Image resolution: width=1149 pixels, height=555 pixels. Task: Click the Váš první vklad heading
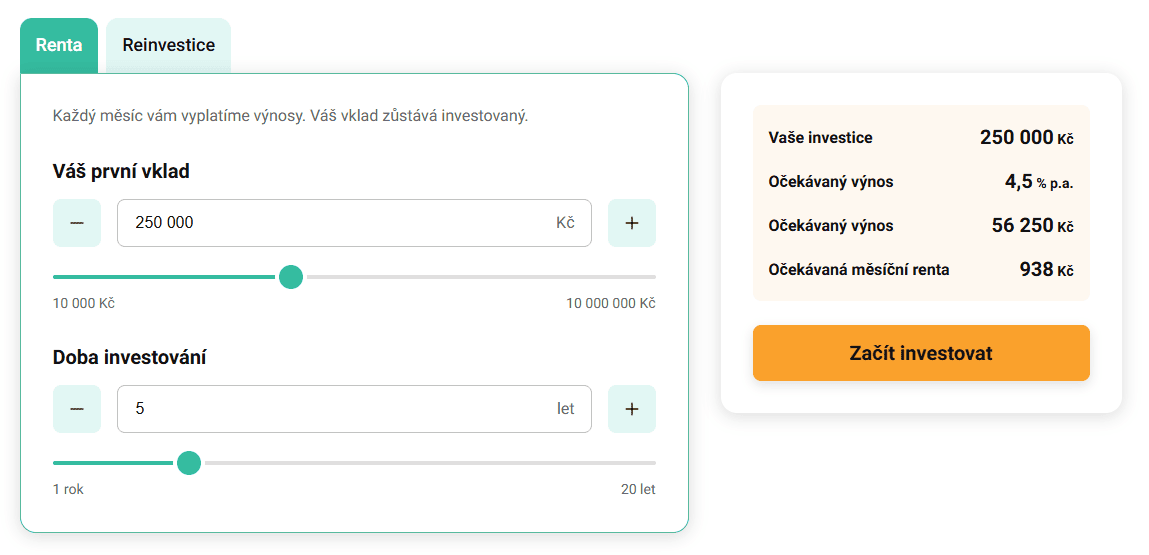point(121,171)
